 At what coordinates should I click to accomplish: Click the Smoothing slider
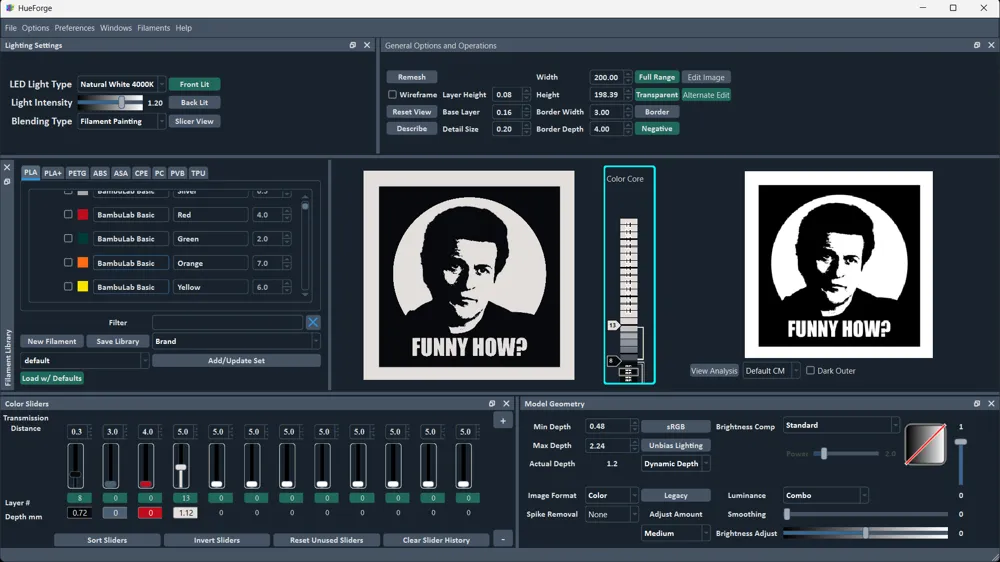click(x=865, y=514)
